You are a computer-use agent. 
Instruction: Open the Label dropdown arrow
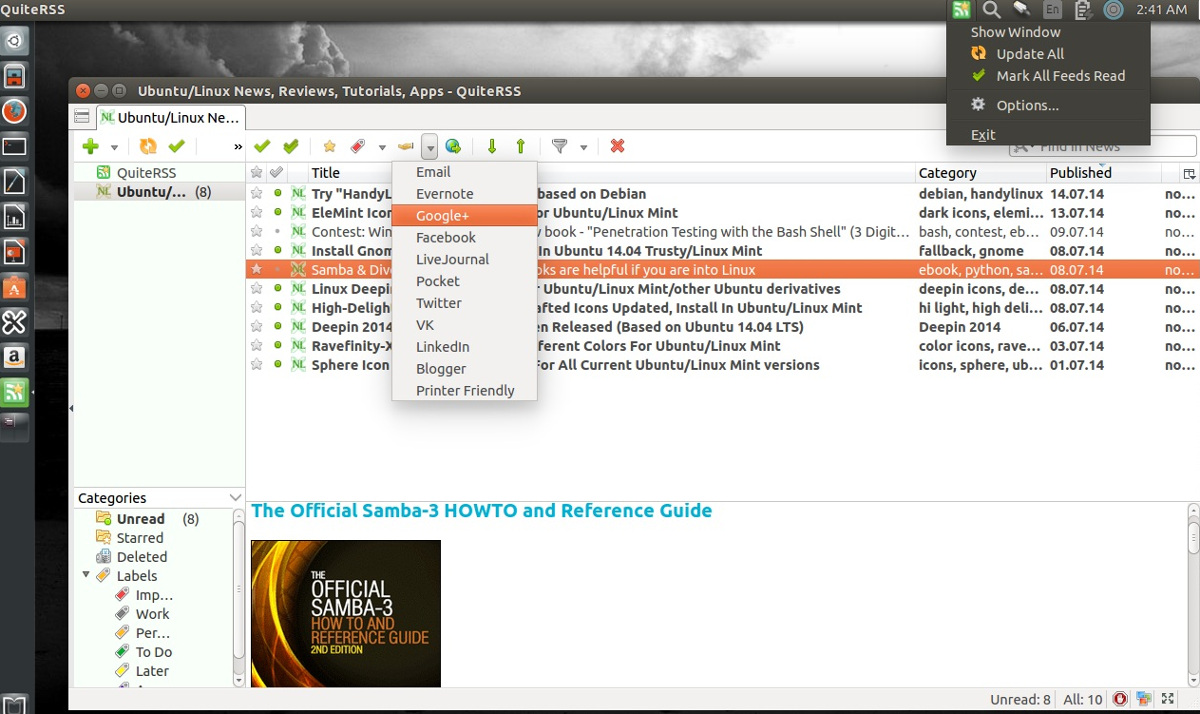(x=382, y=148)
